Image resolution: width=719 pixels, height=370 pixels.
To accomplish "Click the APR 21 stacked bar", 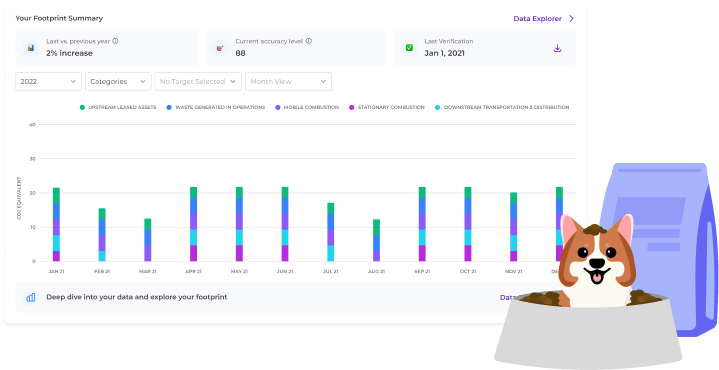I will [x=194, y=224].
